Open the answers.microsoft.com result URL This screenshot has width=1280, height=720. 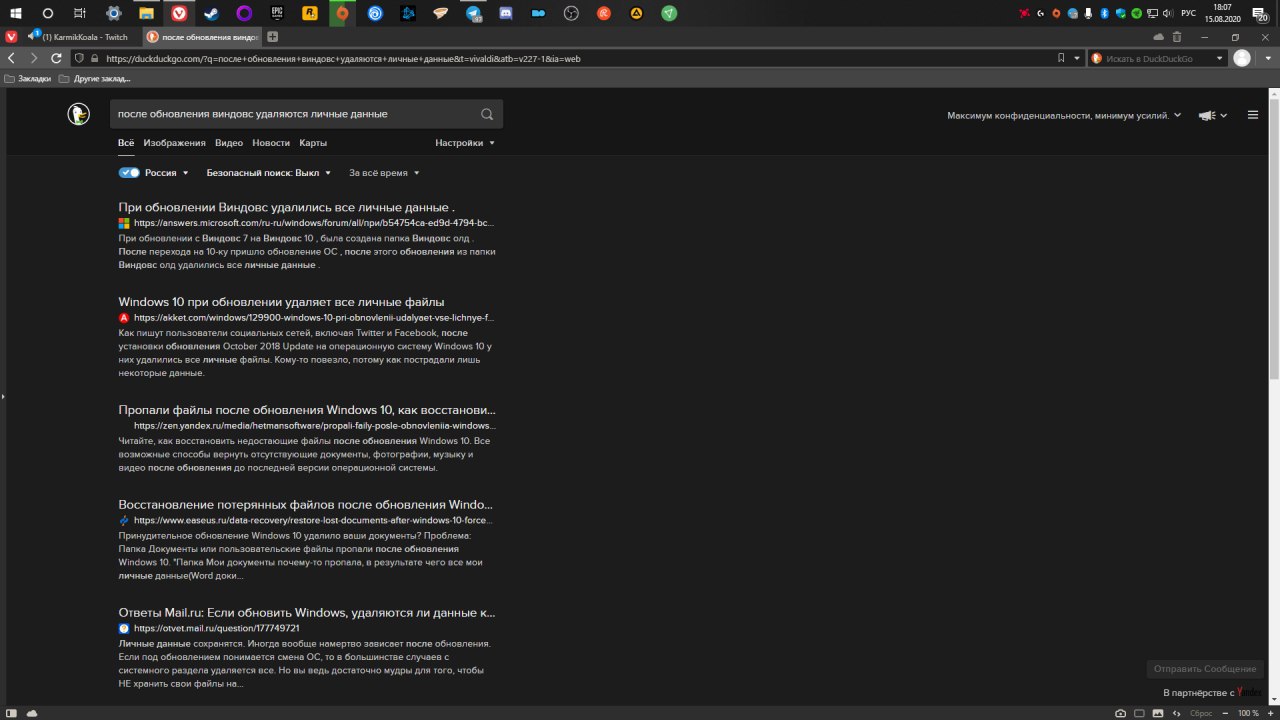tap(313, 223)
